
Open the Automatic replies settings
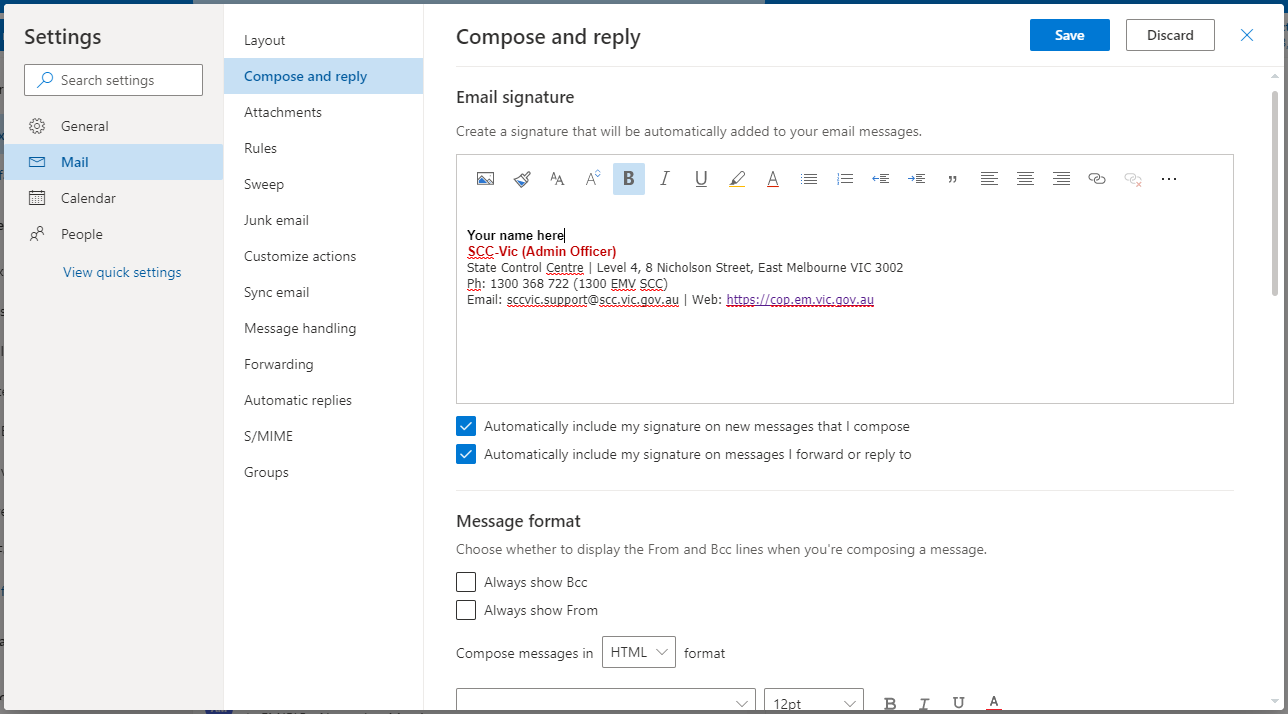pyautogui.click(x=298, y=400)
